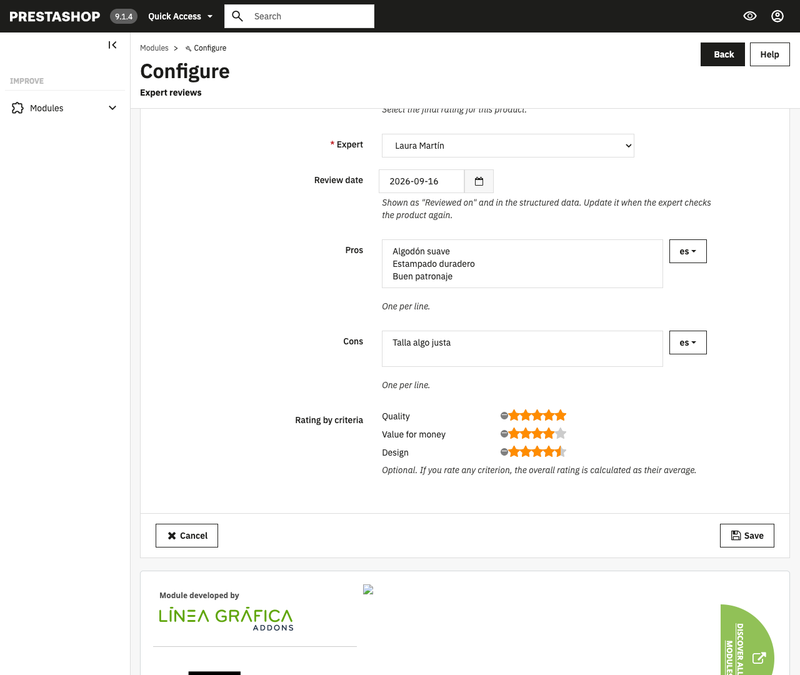Reset the Value for money rating
The height and width of the screenshot is (675, 800).
click(504, 434)
